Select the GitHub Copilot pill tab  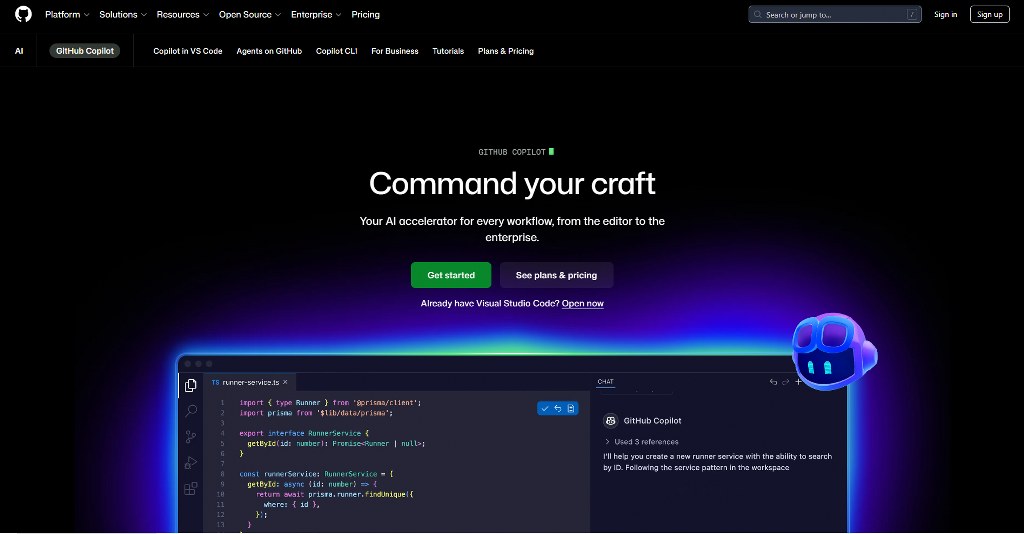point(85,51)
